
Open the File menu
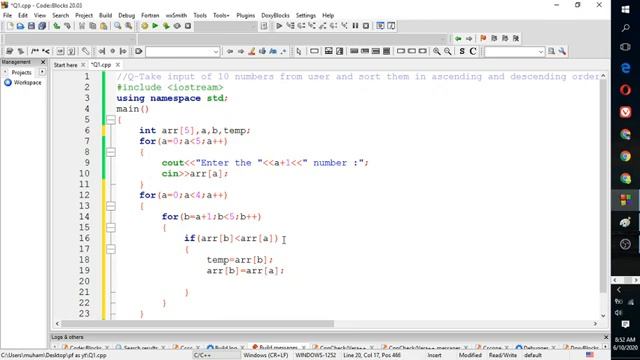coord(7,16)
